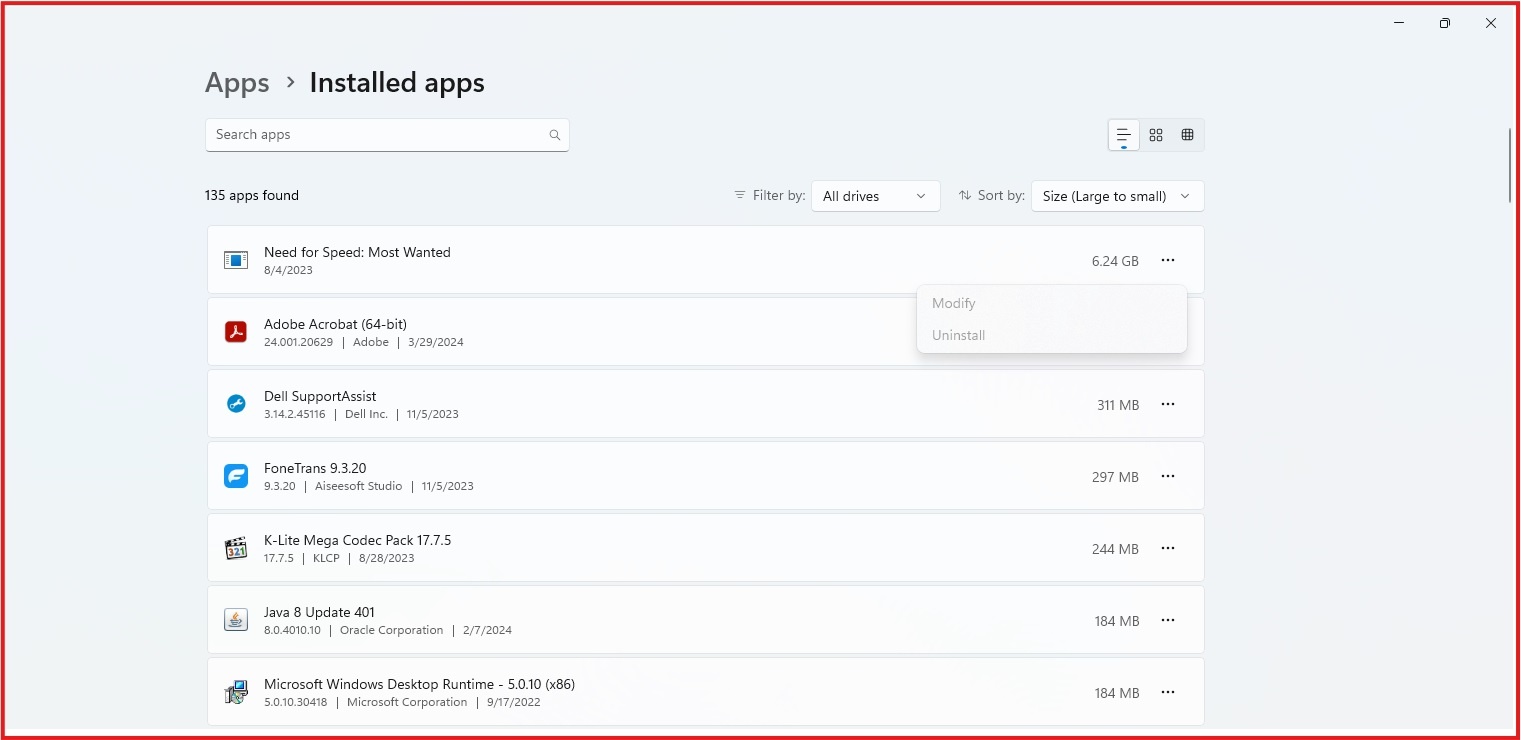Viewport: 1521px width, 740px height.
Task: Click the Microsoft Windows Desktop Runtime icon
Action: (x=236, y=691)
